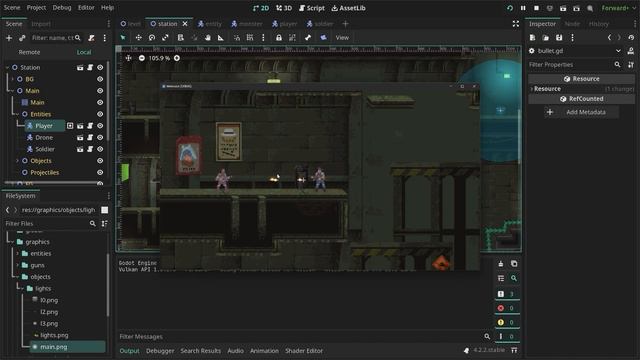The height and width of the screenshot is (360, 640).
Task: Go to previous edited object in Inspector
Action: coord(609,38)
